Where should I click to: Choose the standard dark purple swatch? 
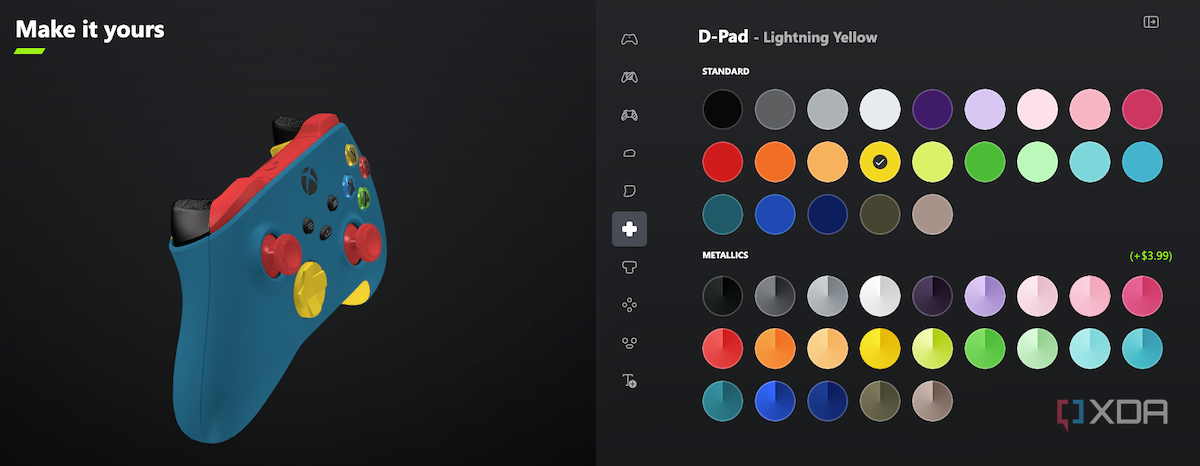click(932, 109)
